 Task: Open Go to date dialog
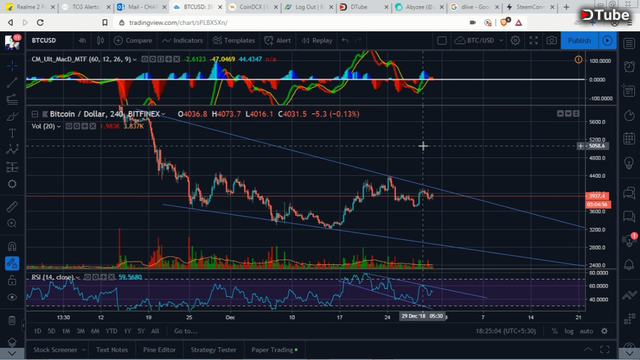tap(186, 331)
